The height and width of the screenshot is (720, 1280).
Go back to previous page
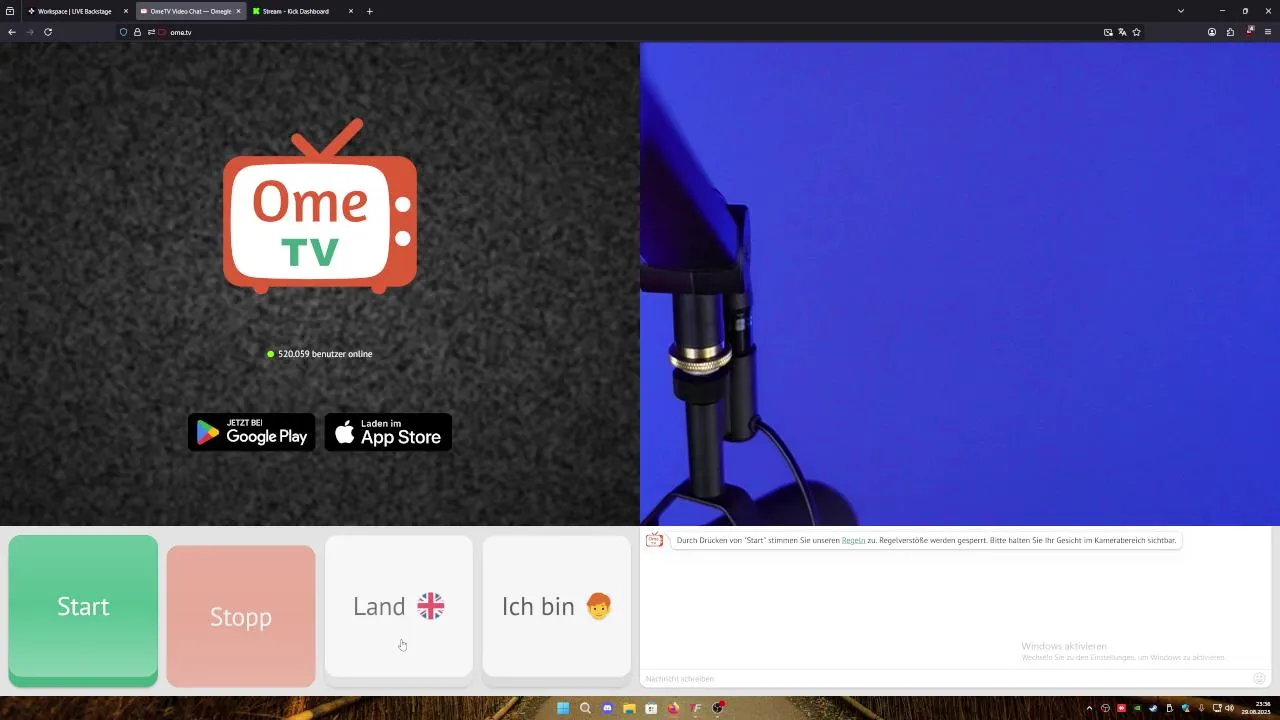pyautogui.click(x=12, y=32)
